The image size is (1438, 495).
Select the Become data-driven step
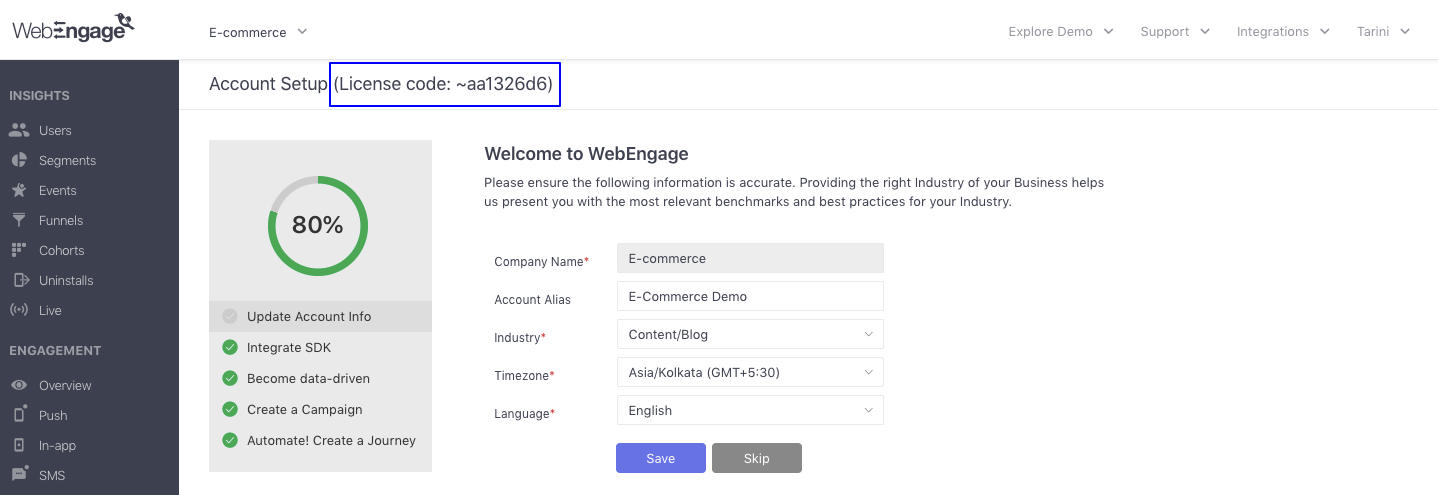320,378
